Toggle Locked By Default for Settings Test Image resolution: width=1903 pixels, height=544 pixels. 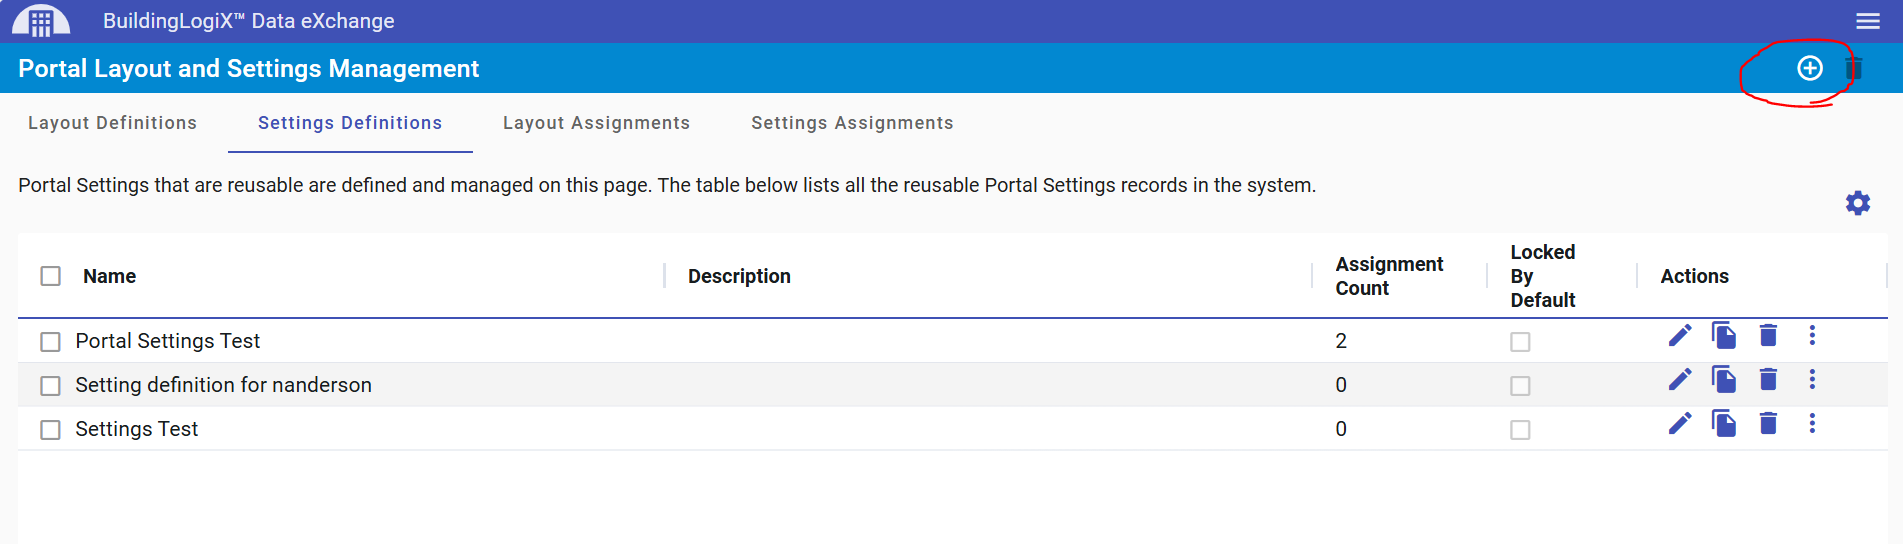(1520, 430)
